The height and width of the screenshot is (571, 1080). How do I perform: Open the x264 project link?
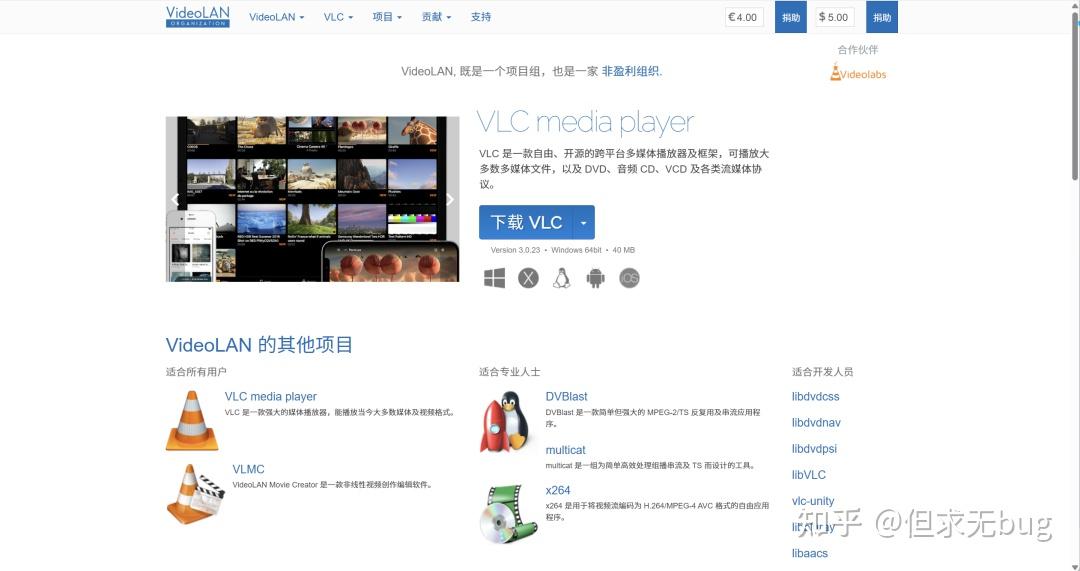point(558,490)
